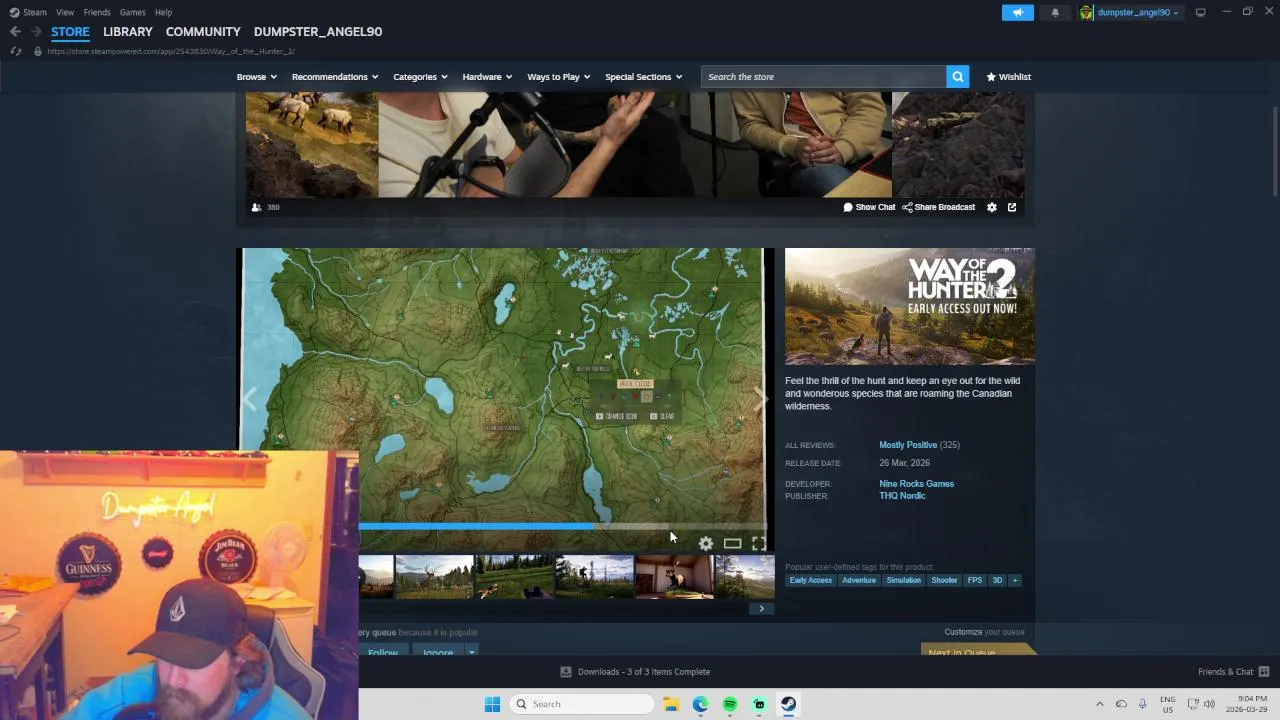Expand the Categories dropdown
This screenshot has height=720, width=1280.
point(420,77)
